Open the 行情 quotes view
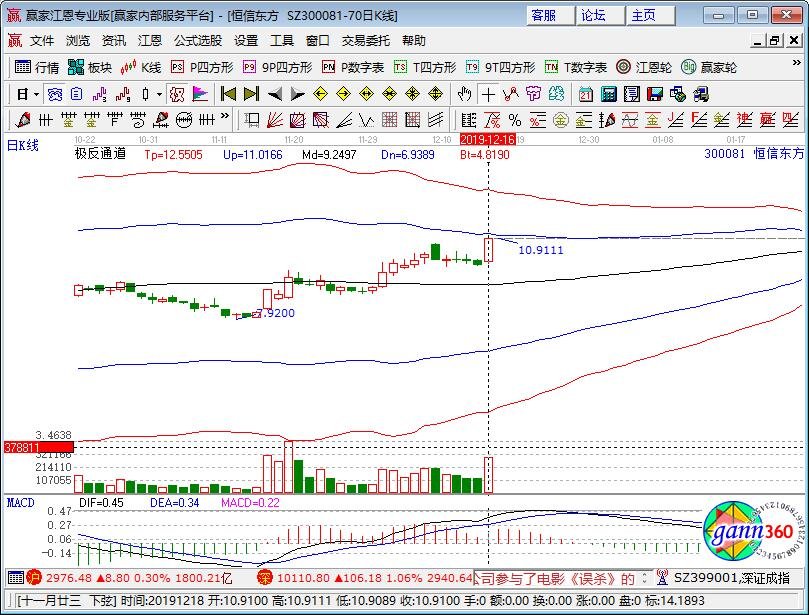Viewport: 809px width, 615px height. coord(37,67)
